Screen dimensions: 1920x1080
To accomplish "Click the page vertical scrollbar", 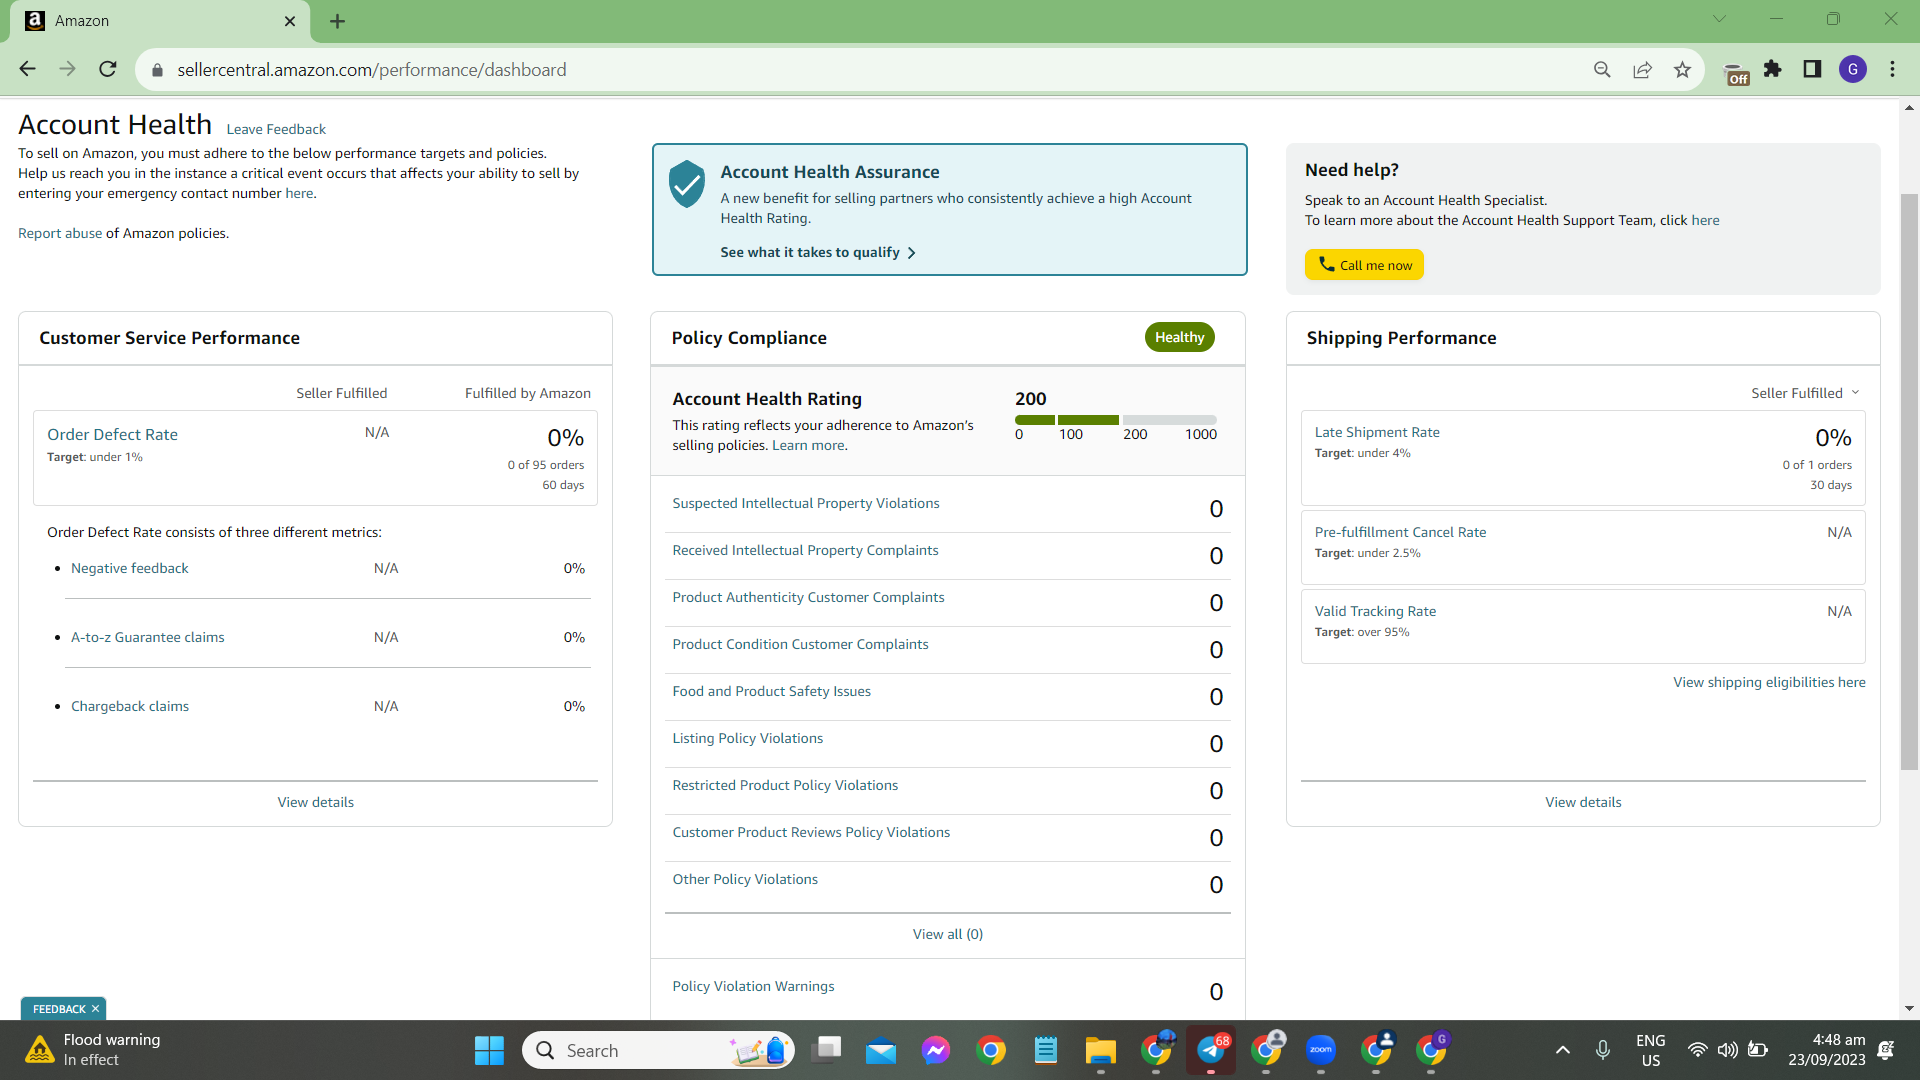I will tap(1910, 480).
